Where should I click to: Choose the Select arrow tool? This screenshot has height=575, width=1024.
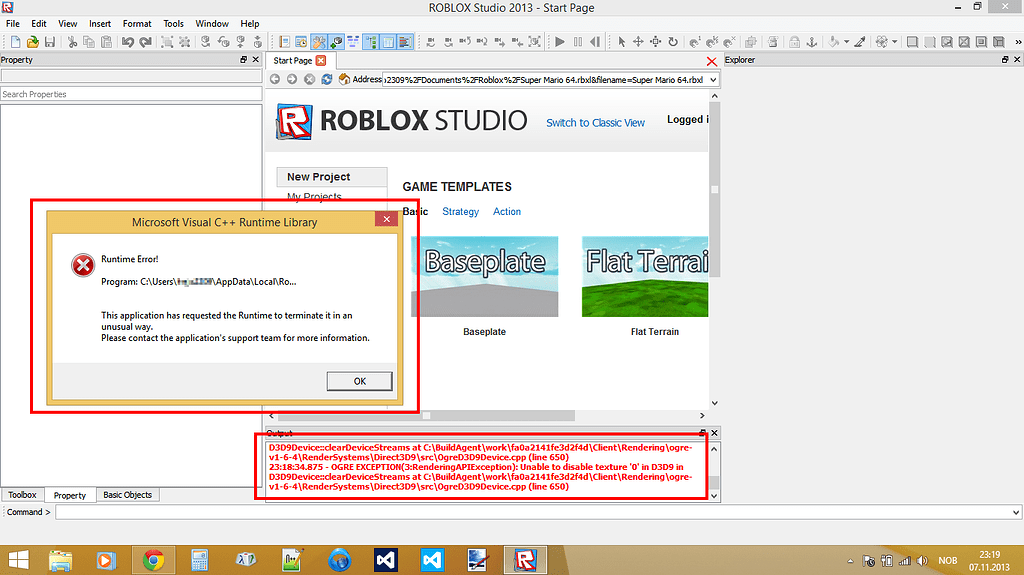tap(621, 42)
